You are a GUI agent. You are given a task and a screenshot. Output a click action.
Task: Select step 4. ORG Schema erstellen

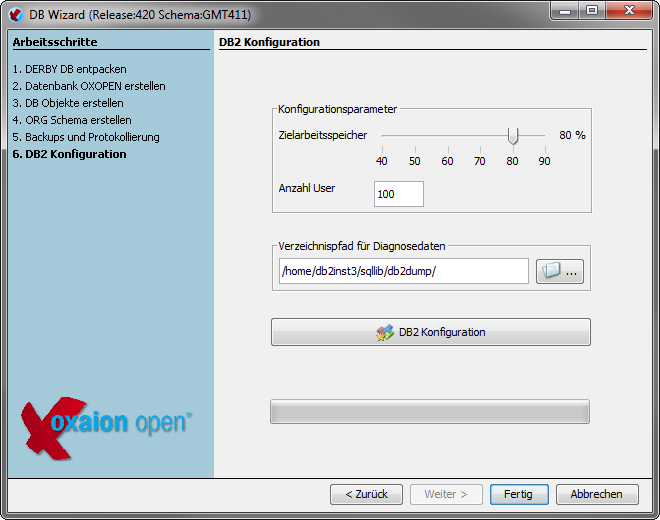pyautogui.click(x=72, y=120)
